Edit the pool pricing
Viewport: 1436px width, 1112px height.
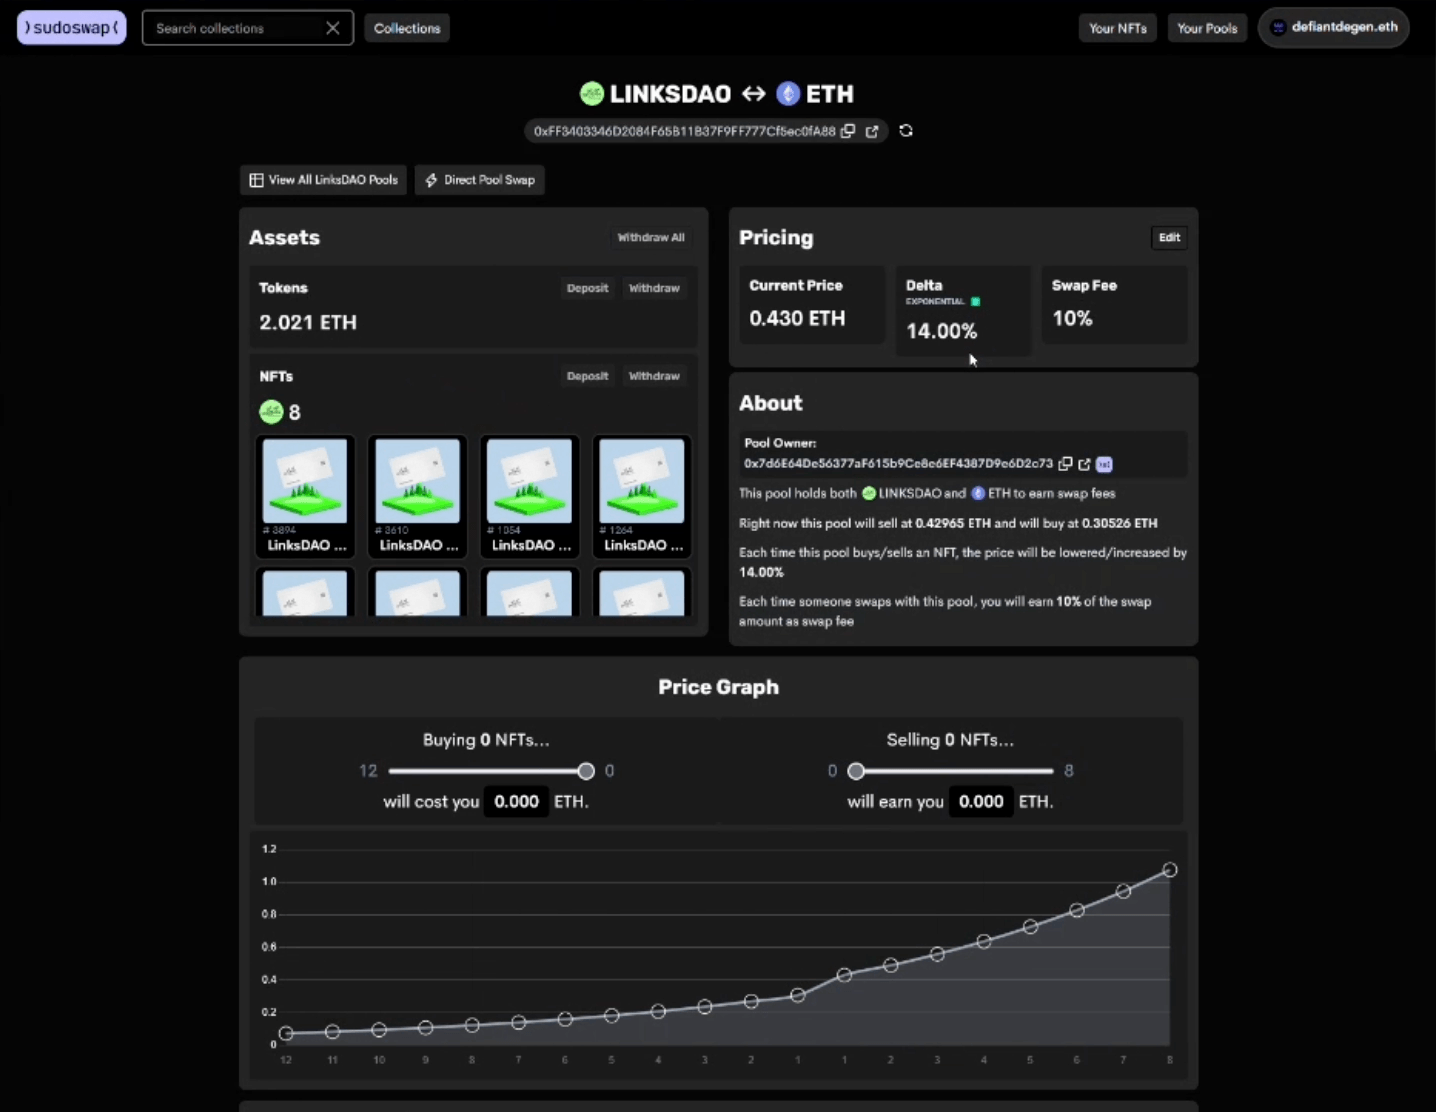click(x=1169, y=237)
